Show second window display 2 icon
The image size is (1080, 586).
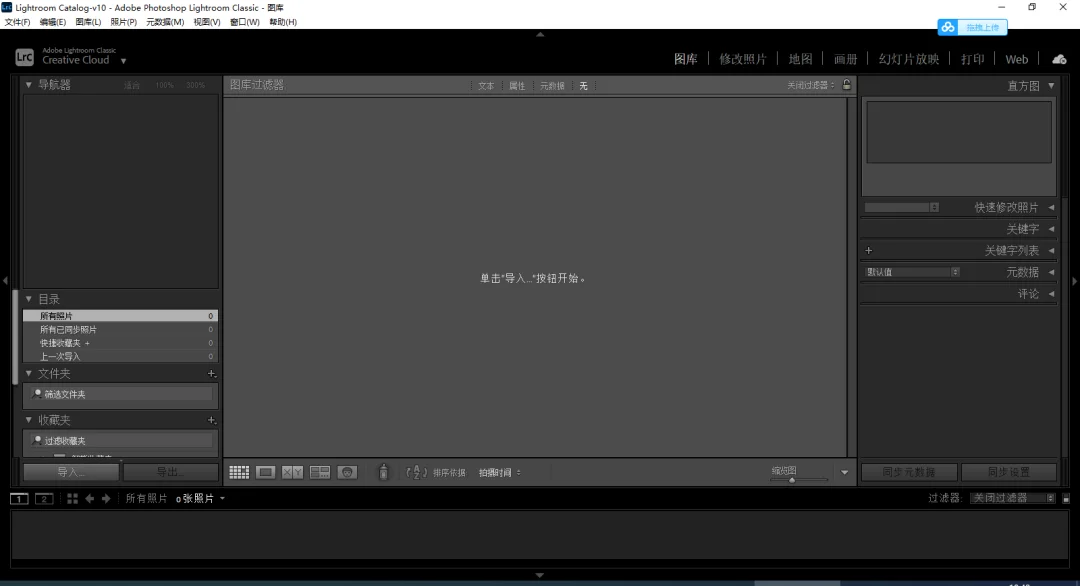coord(44,499)
